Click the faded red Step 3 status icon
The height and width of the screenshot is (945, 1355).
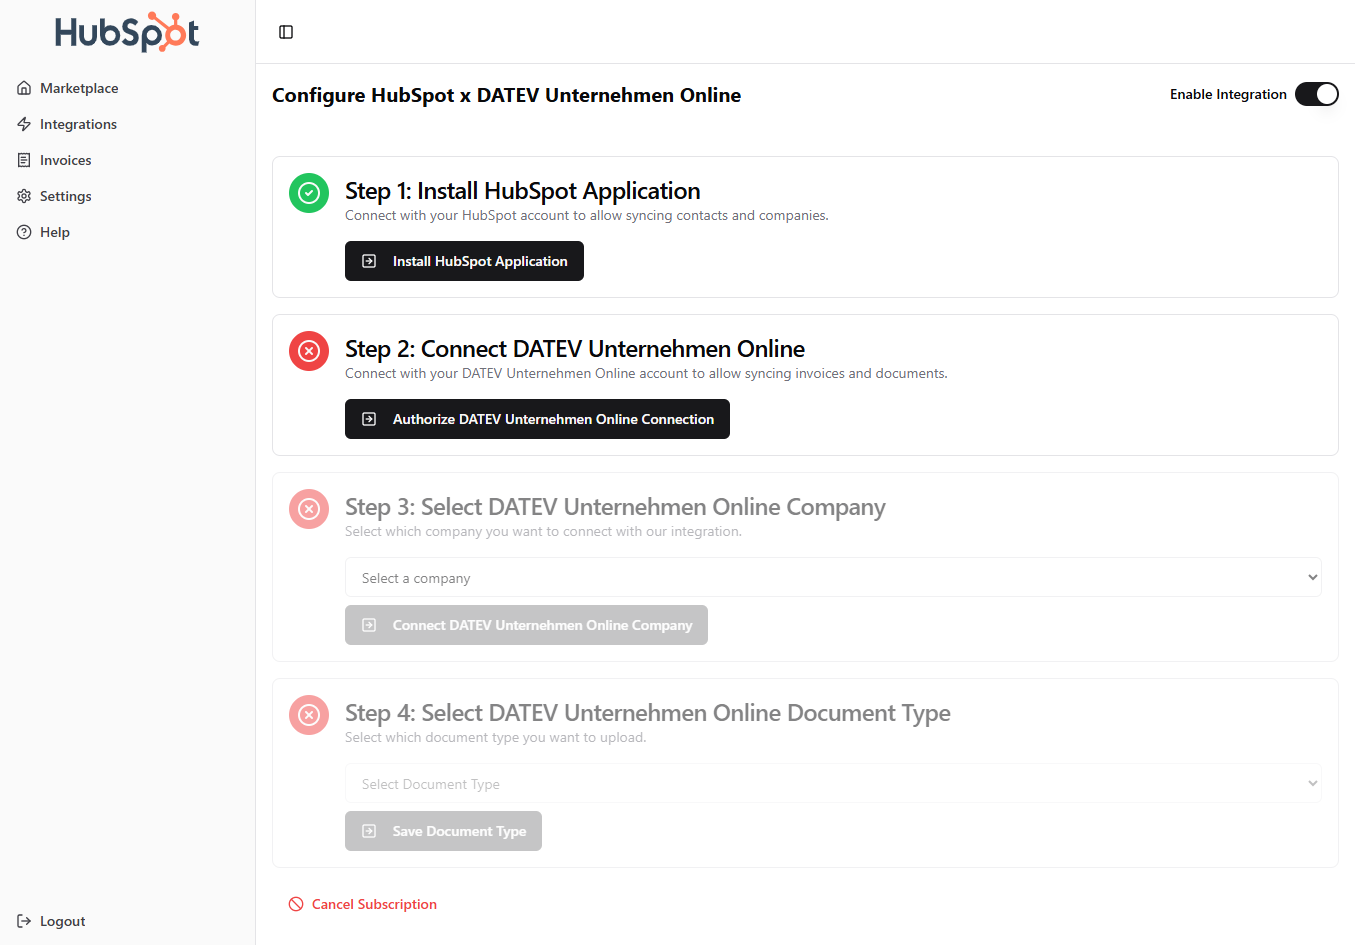[309, 509]
